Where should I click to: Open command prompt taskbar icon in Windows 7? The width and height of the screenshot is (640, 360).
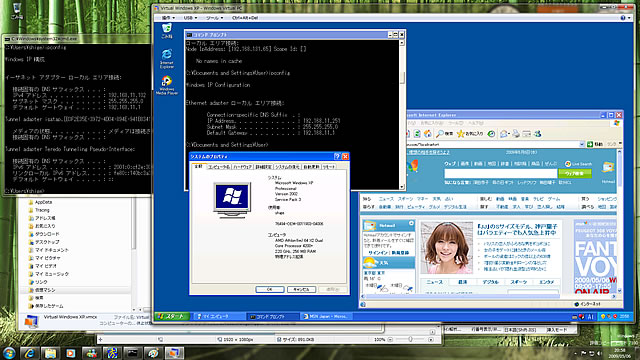pos(132,353)
